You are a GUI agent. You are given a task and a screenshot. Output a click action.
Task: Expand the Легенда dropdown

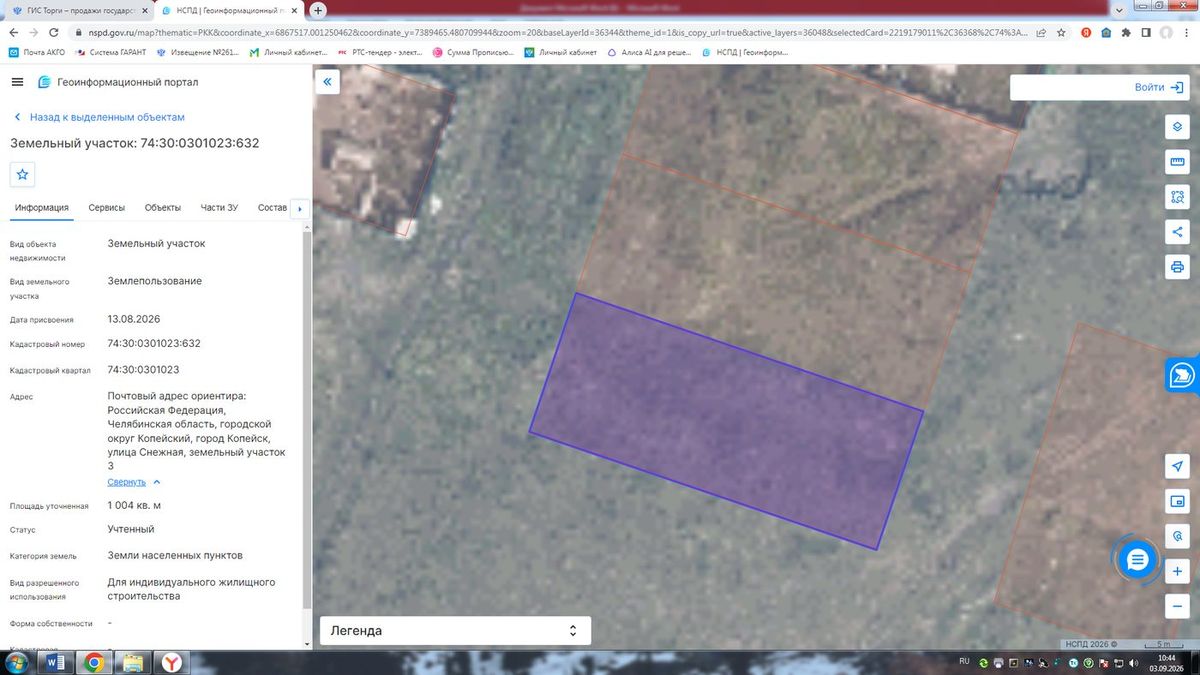[455, 631]
